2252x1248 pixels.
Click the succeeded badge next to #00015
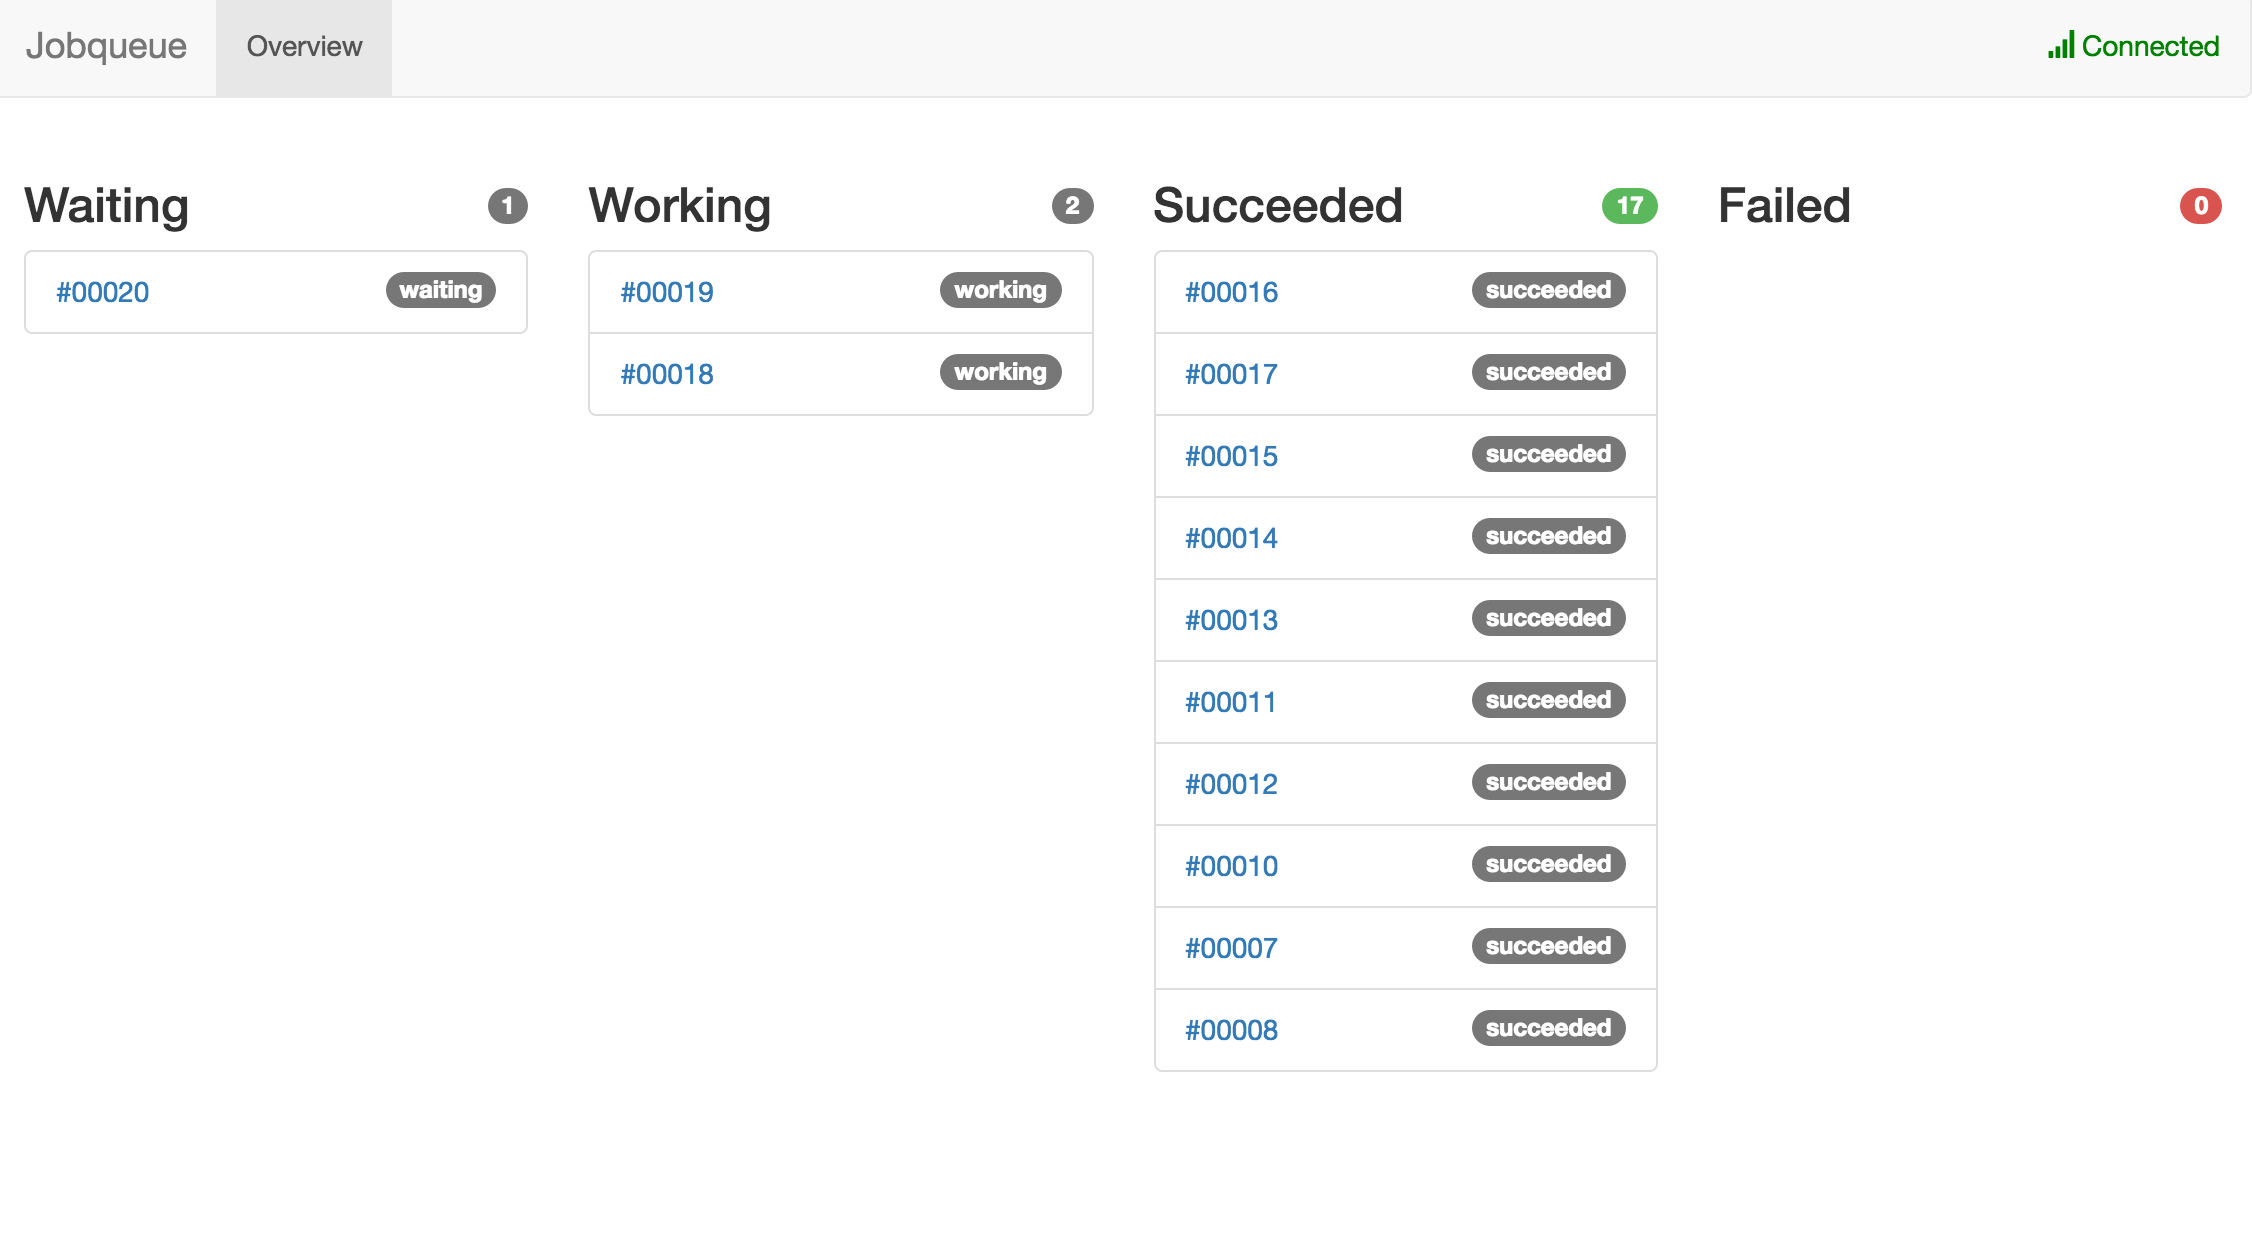(x=1548, y=454)
